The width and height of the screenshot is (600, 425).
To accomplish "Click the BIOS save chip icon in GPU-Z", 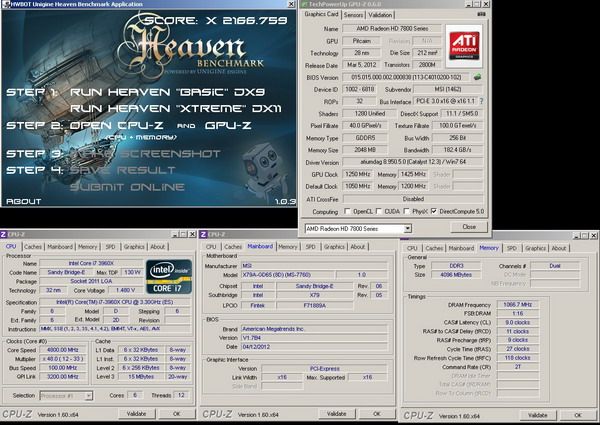I will pyautogui.click(x=477, y=77).
